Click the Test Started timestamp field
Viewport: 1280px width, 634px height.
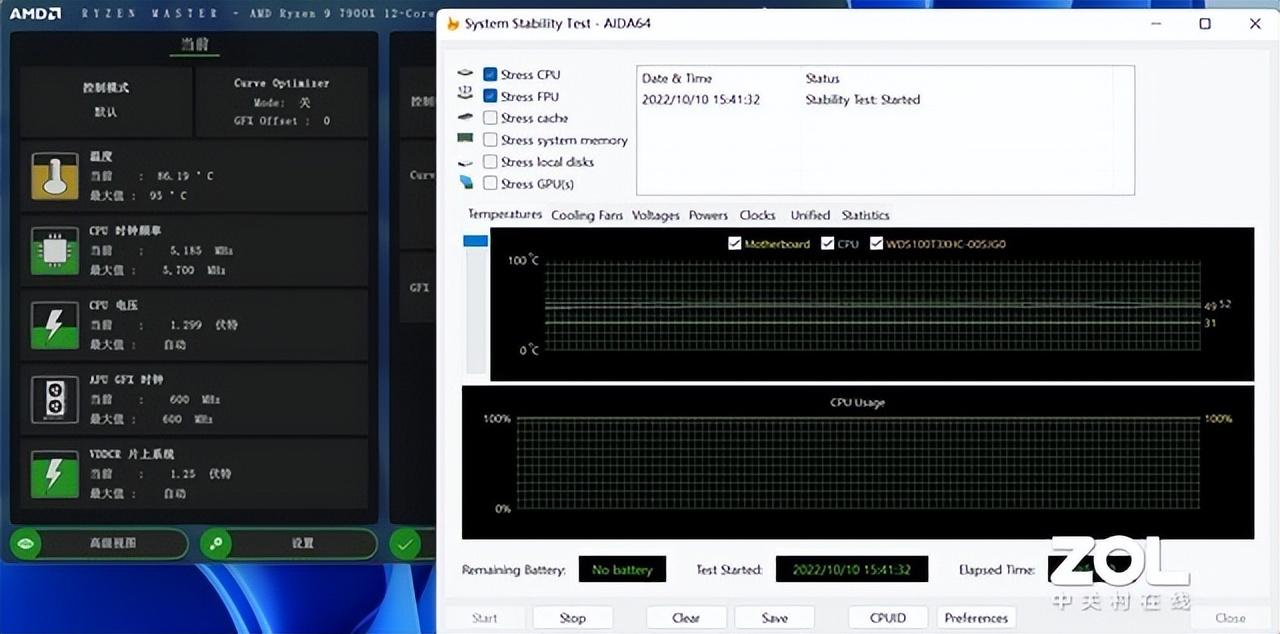[852, 570]
